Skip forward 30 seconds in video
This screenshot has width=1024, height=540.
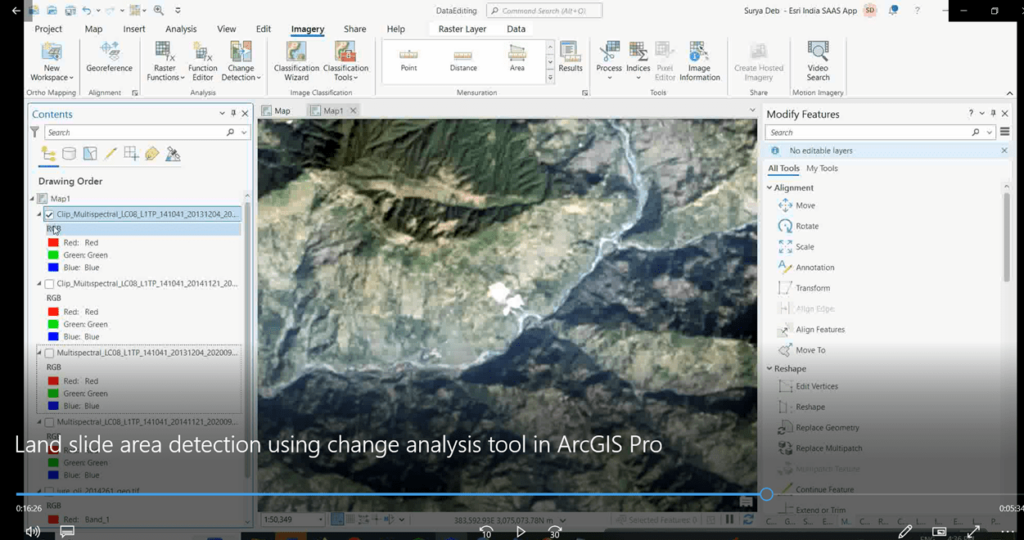point(554,532)
